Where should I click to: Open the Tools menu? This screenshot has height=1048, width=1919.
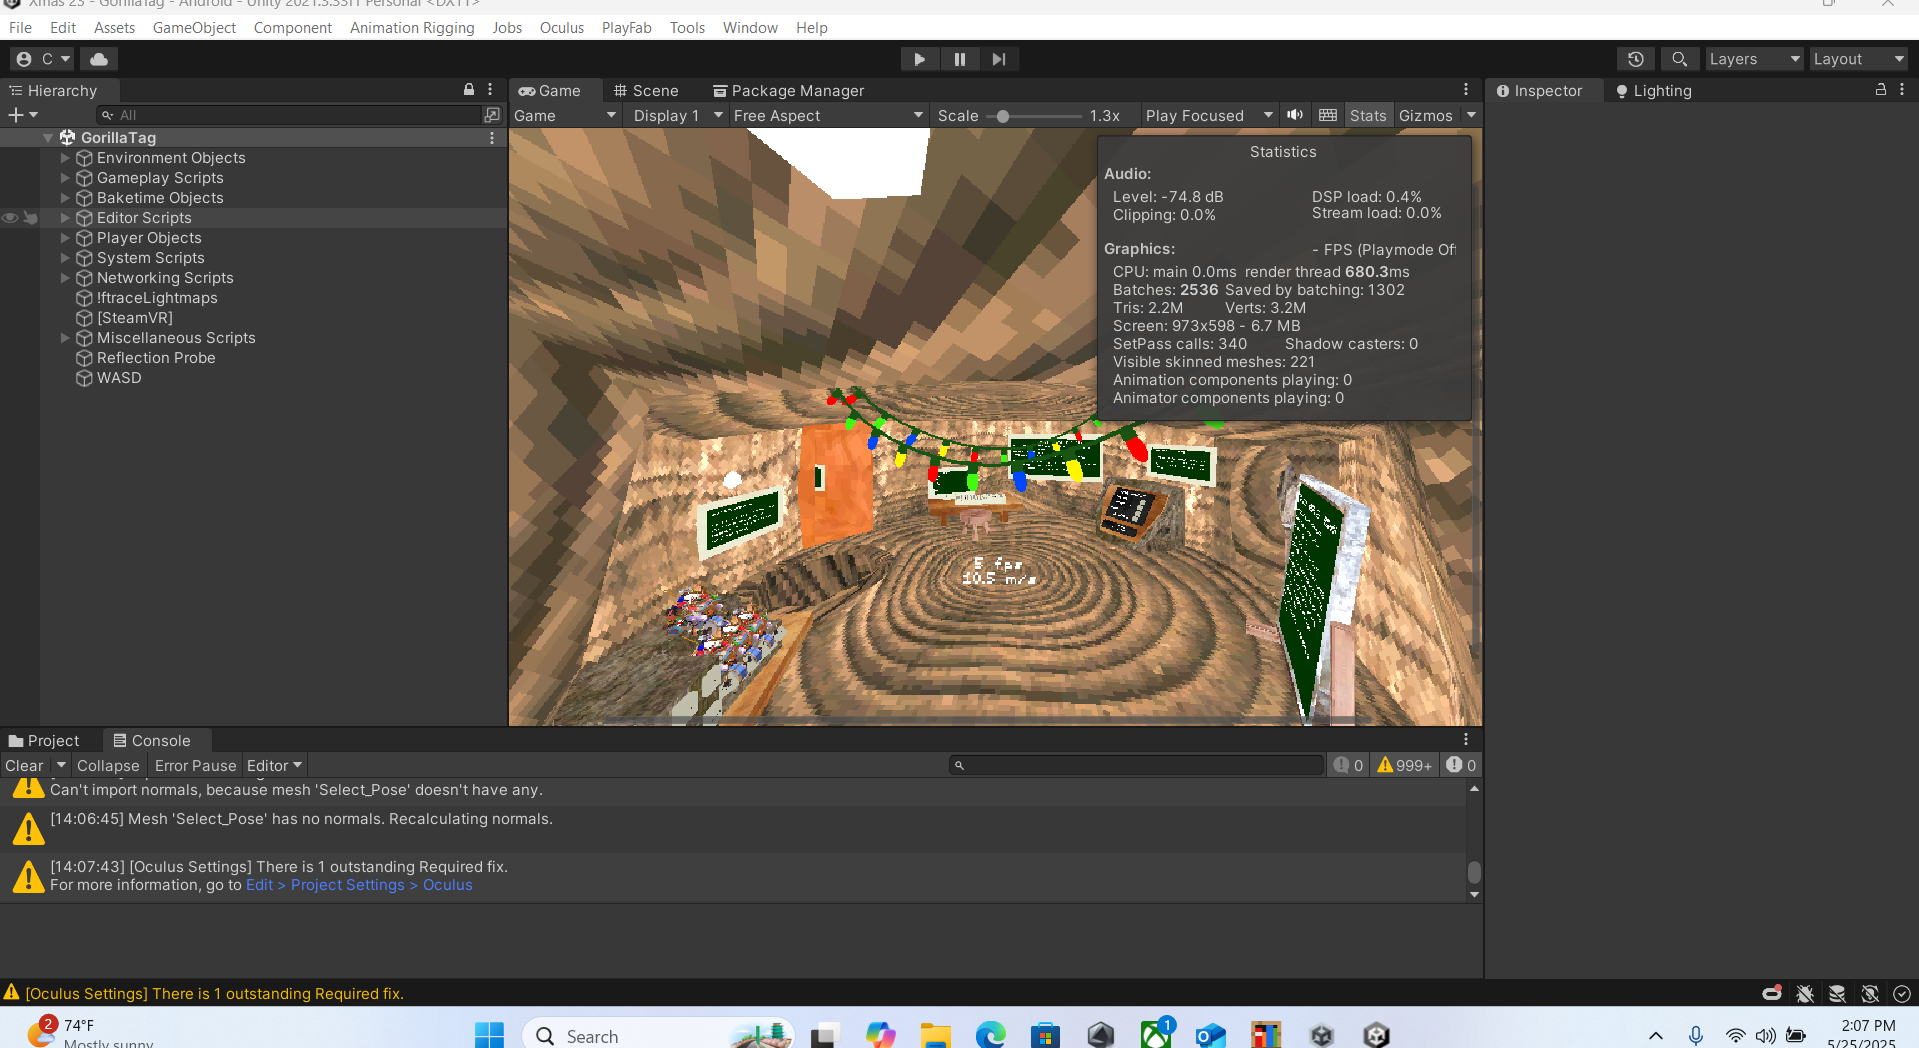tap(687, 28)
